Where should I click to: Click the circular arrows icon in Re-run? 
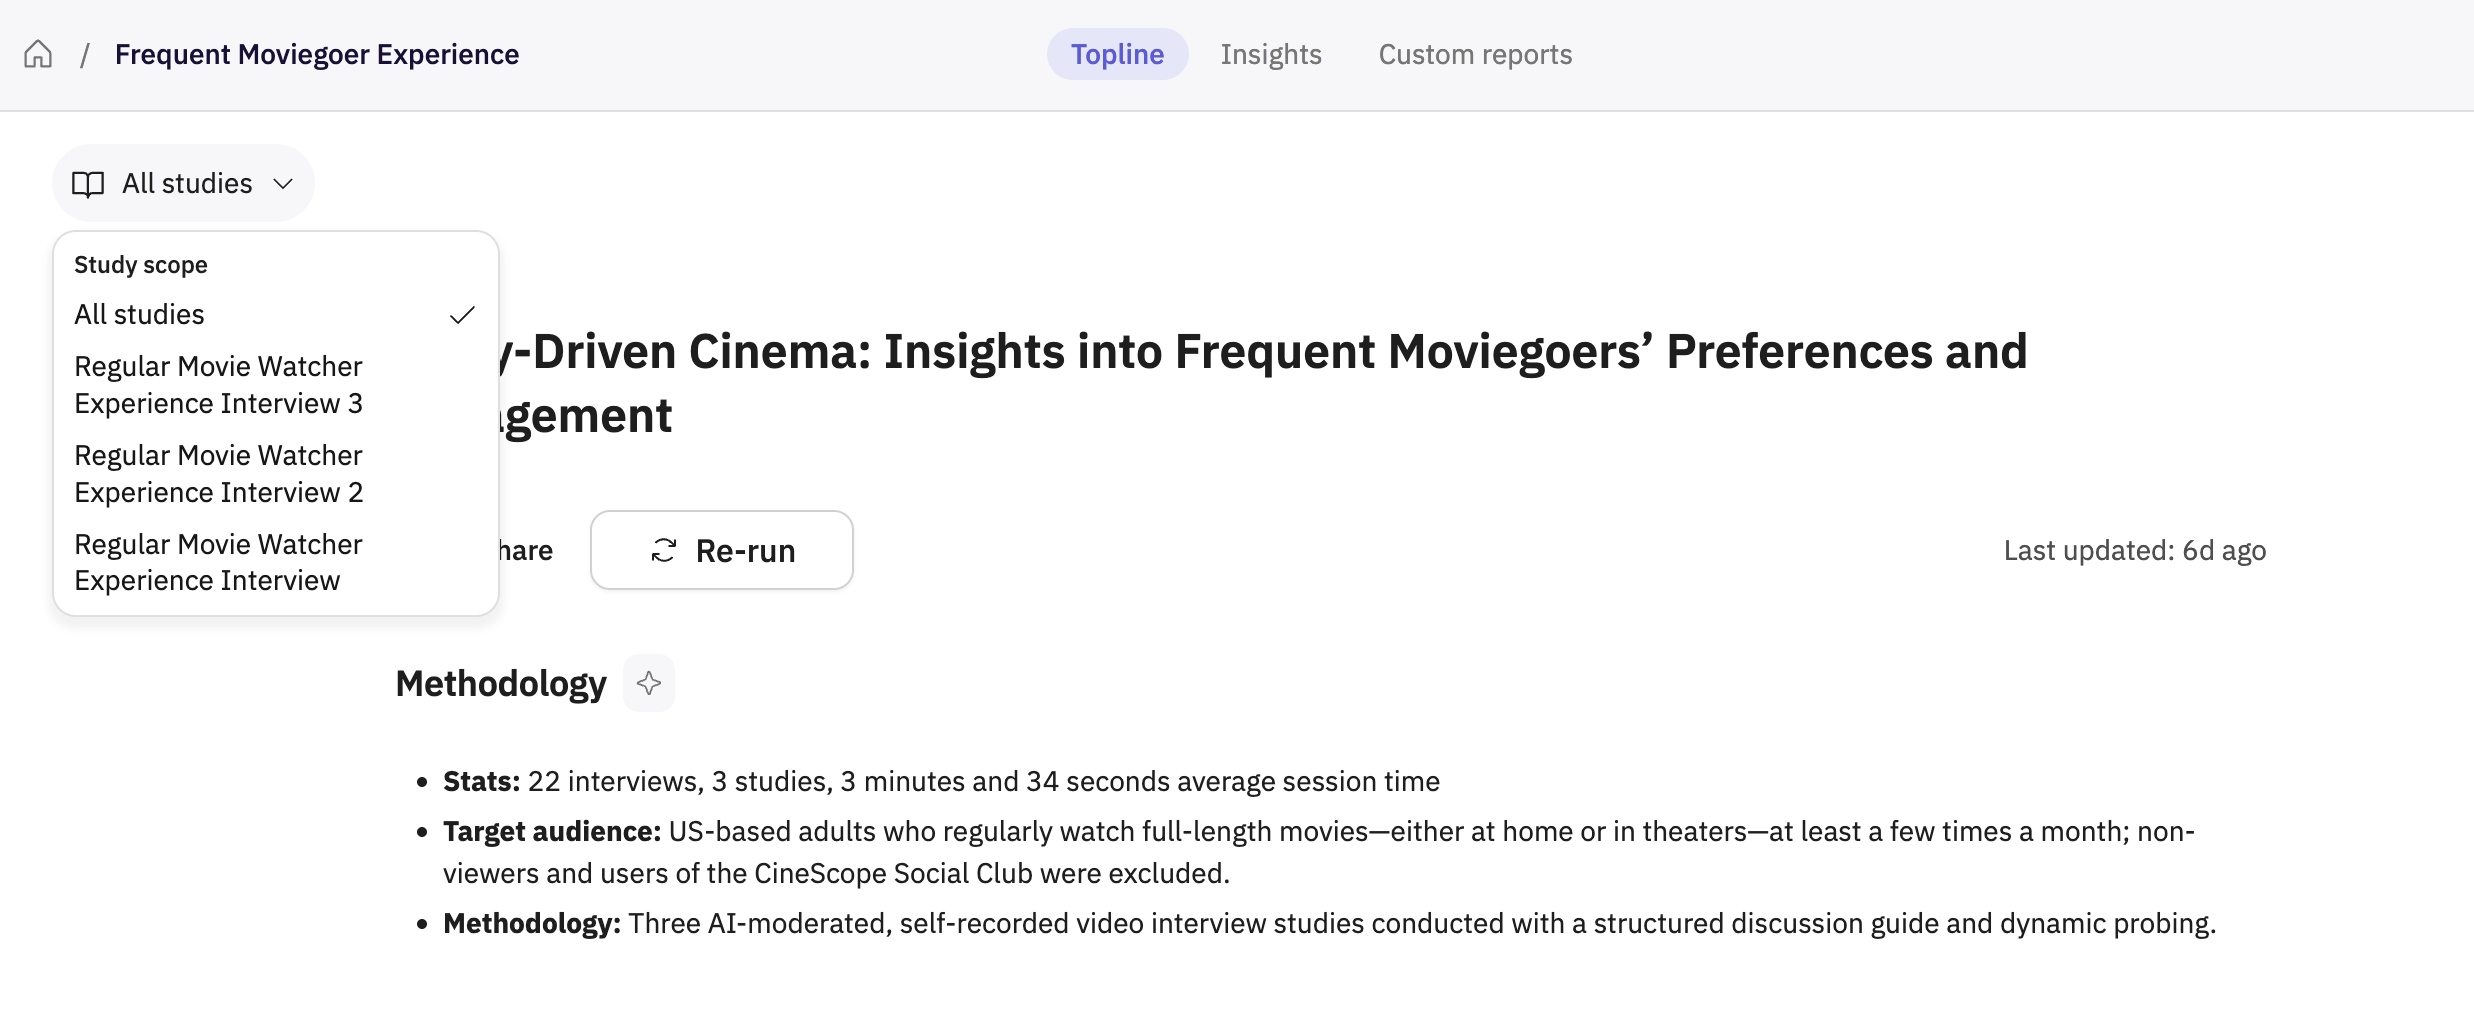(x=664, y=551)
